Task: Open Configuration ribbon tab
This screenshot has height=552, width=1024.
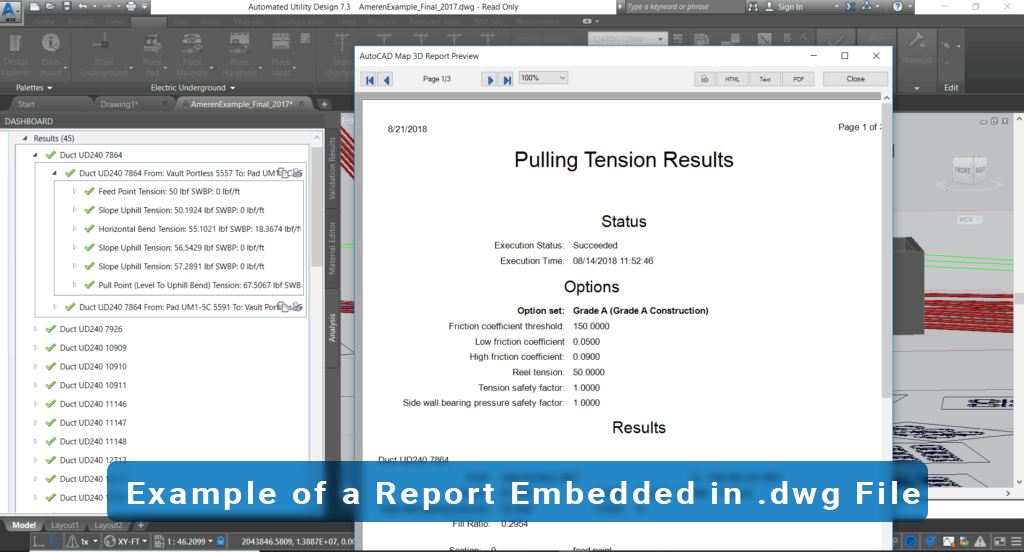Action: (x=300, y=22)
